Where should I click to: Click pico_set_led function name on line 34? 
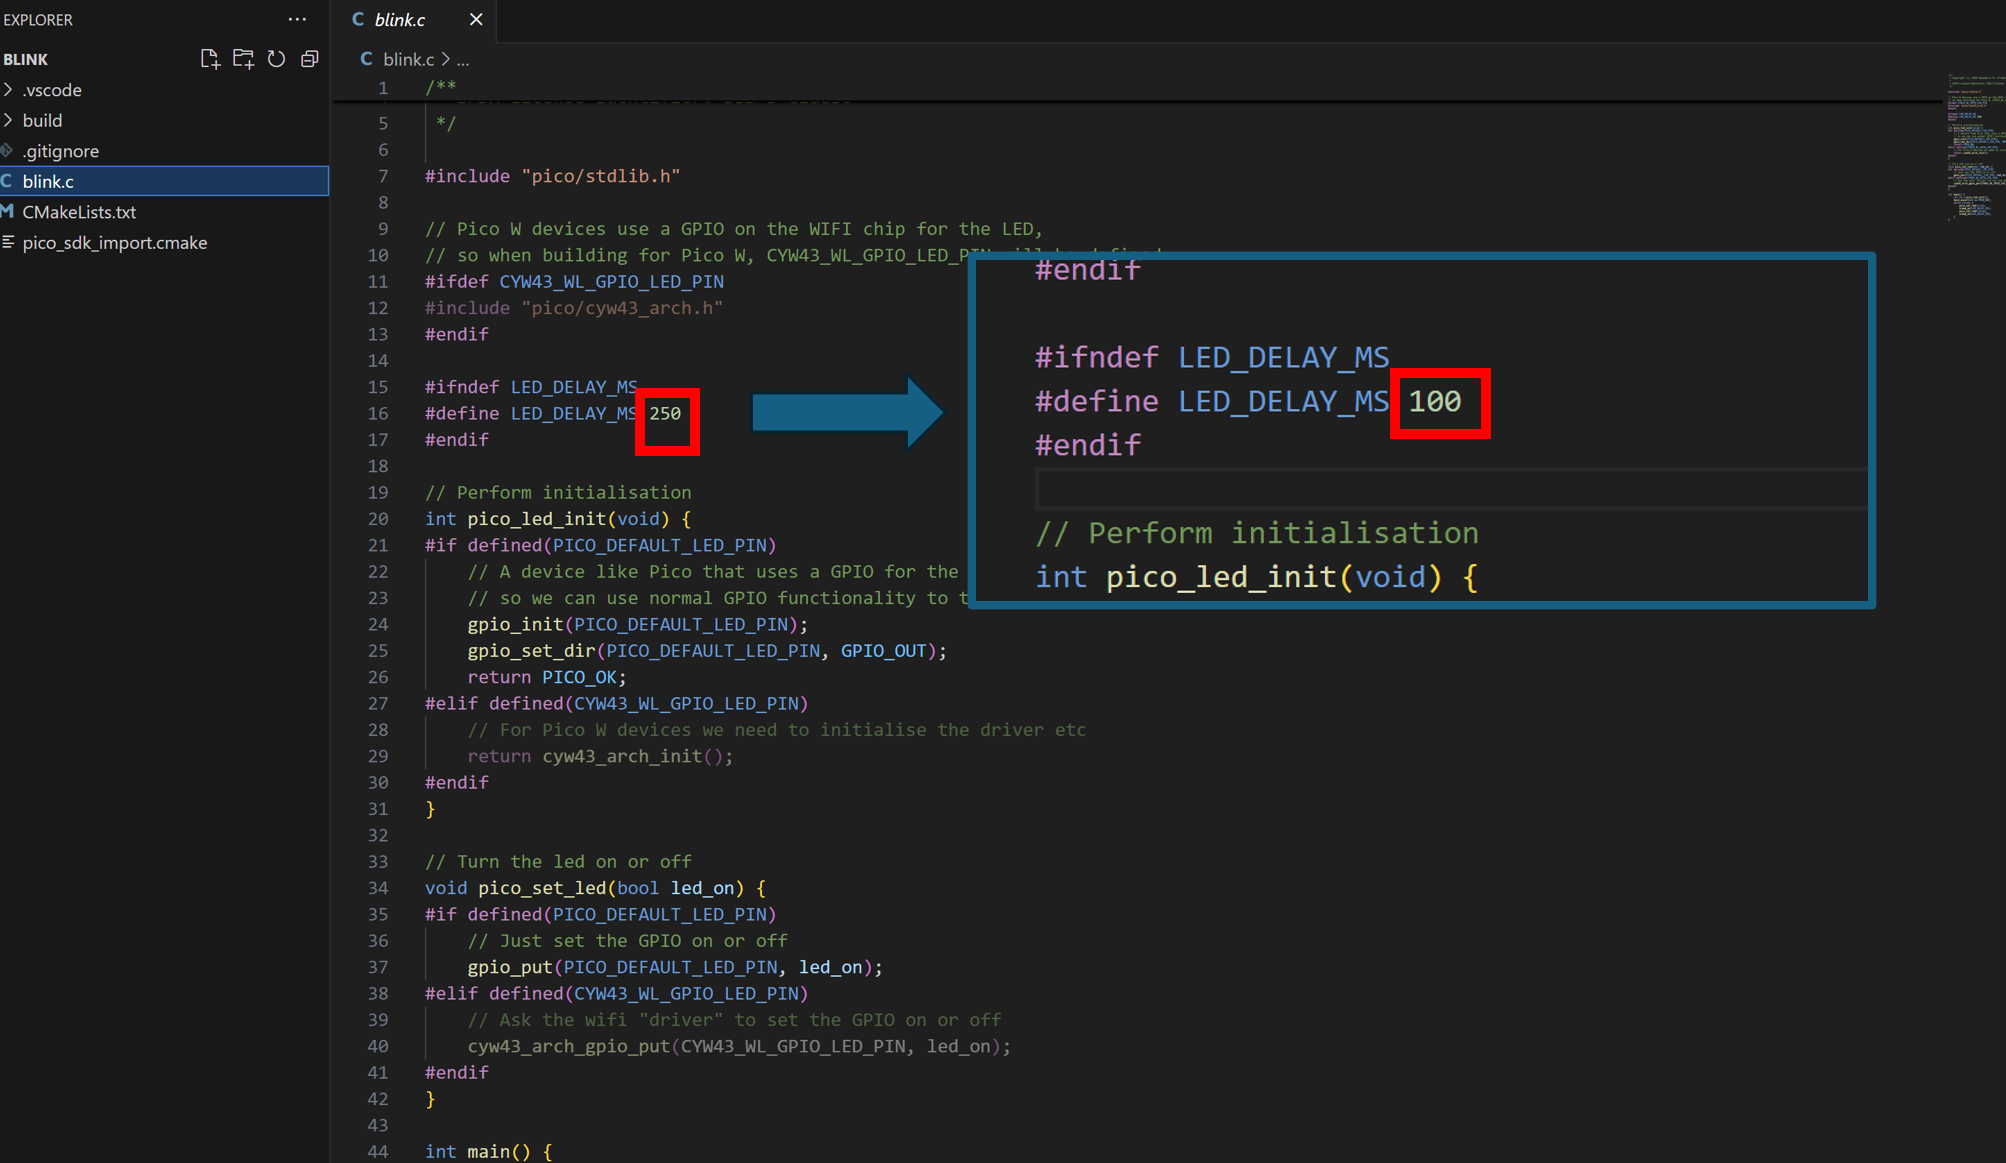[542, 888]
